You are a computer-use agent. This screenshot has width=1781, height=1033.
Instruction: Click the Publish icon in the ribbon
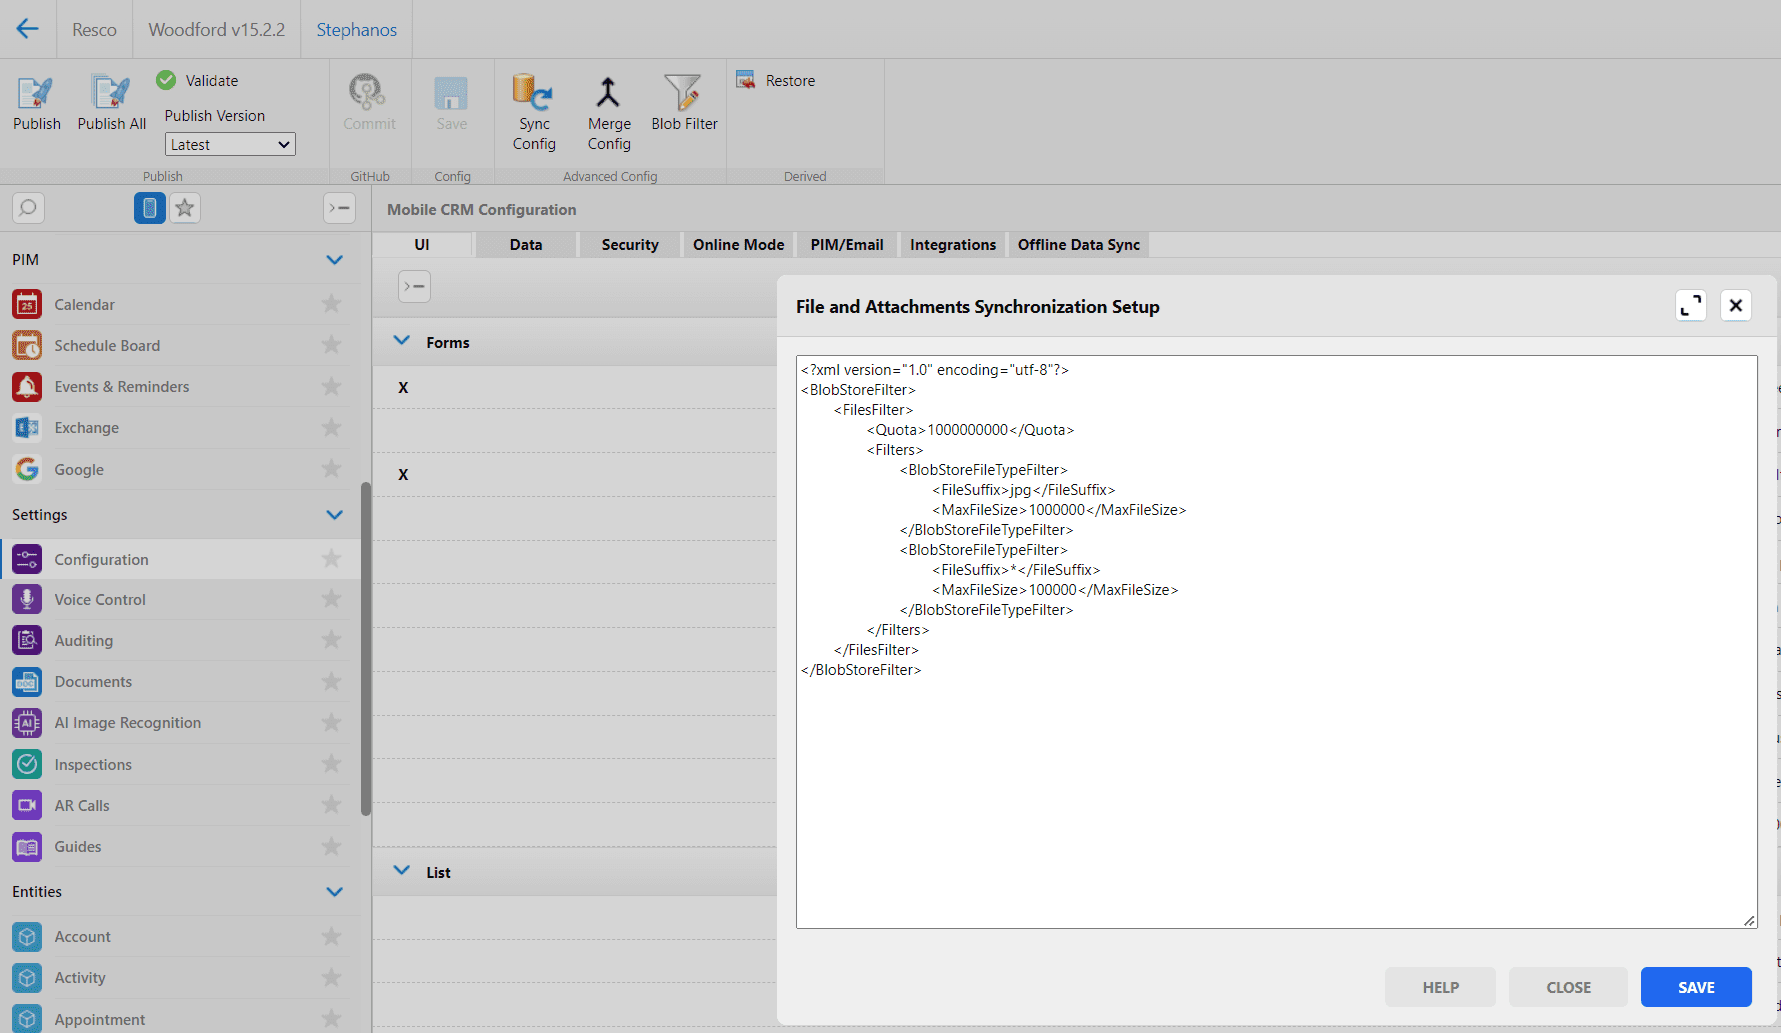(x=36, y=93)
